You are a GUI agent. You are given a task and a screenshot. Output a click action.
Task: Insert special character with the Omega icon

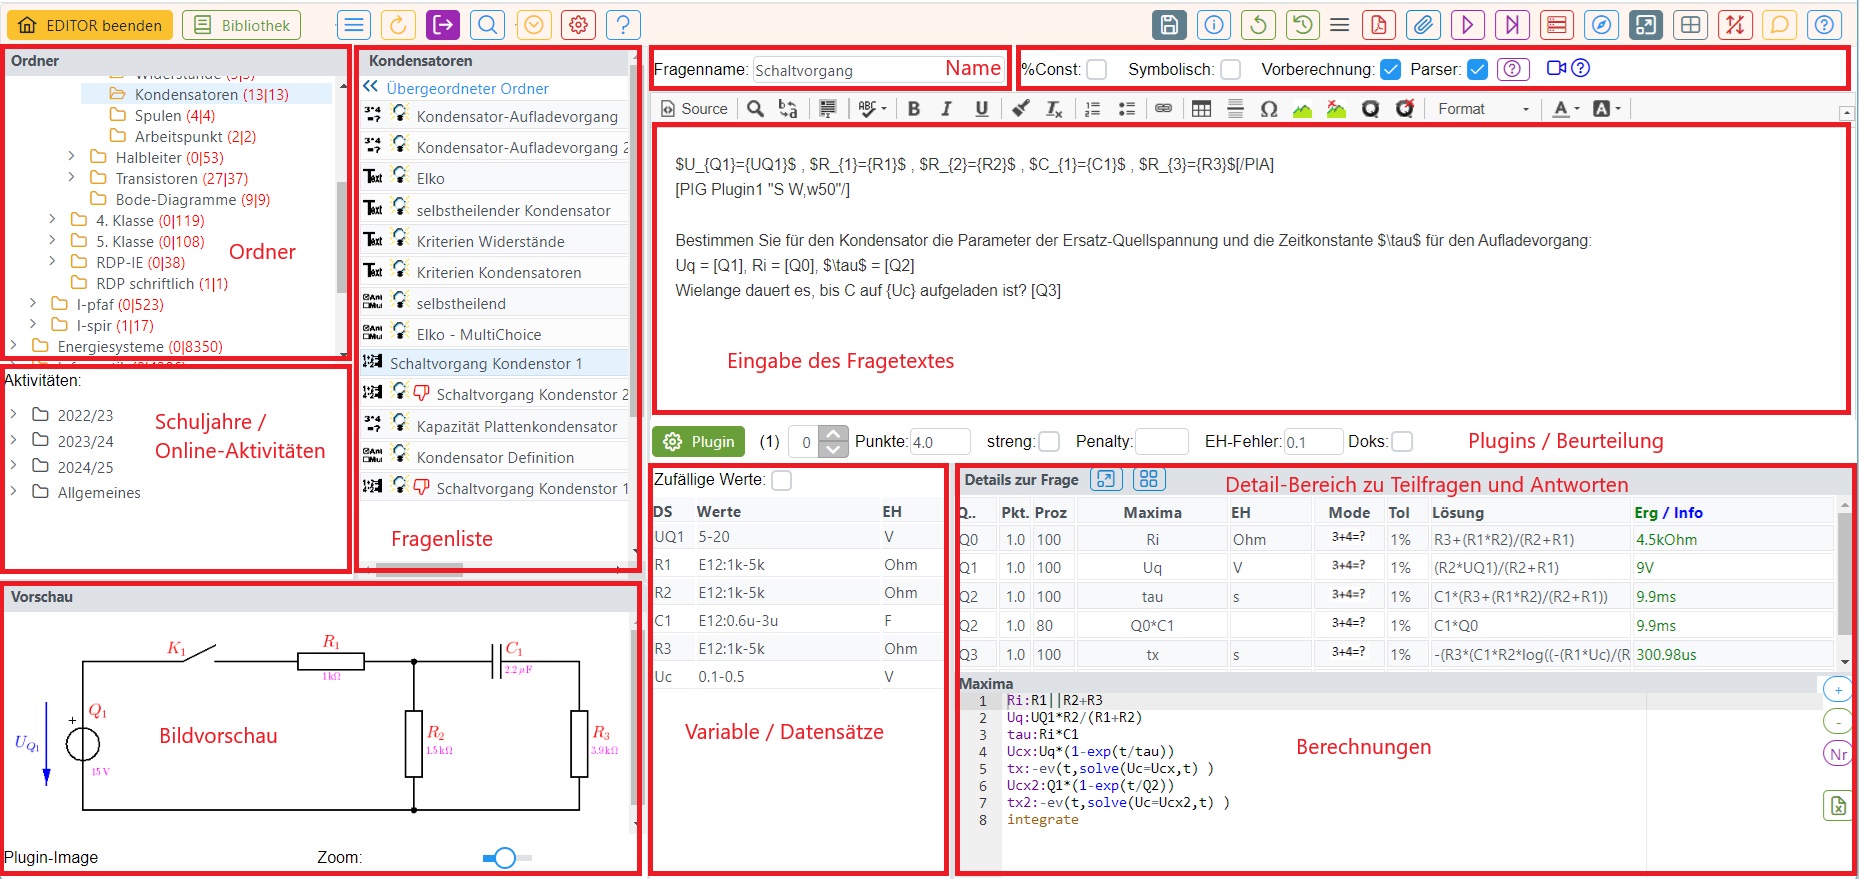[x=1269, y=109]
